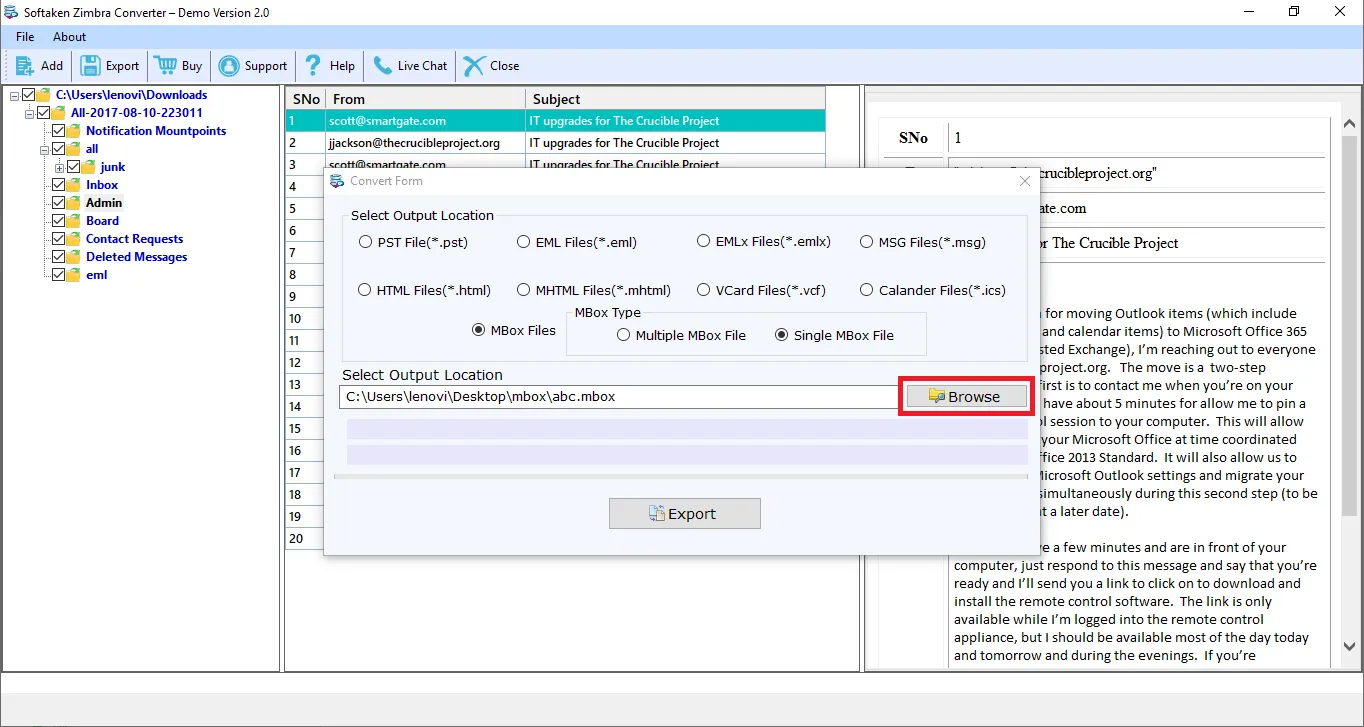The image size is (1364, 727).
Task: Uncheck the Deleted Messages checkbox
Action: point(59,257)
